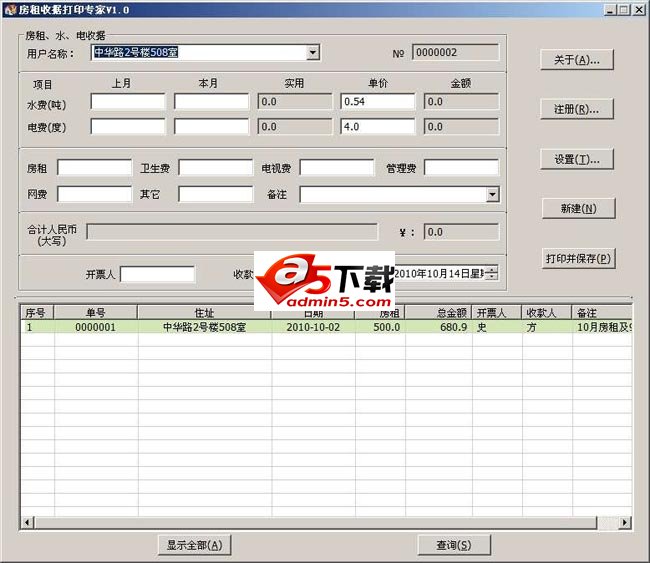Open 设置(T)... settings
The height and width of the screenshot is (563, 650).
point(577,159)
